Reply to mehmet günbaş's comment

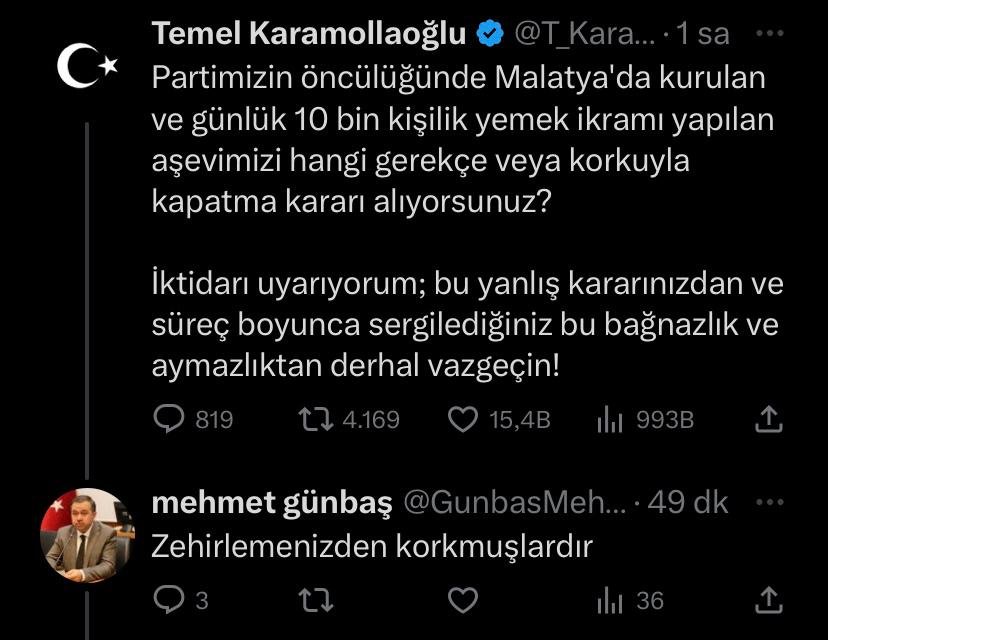pos(169,600)
